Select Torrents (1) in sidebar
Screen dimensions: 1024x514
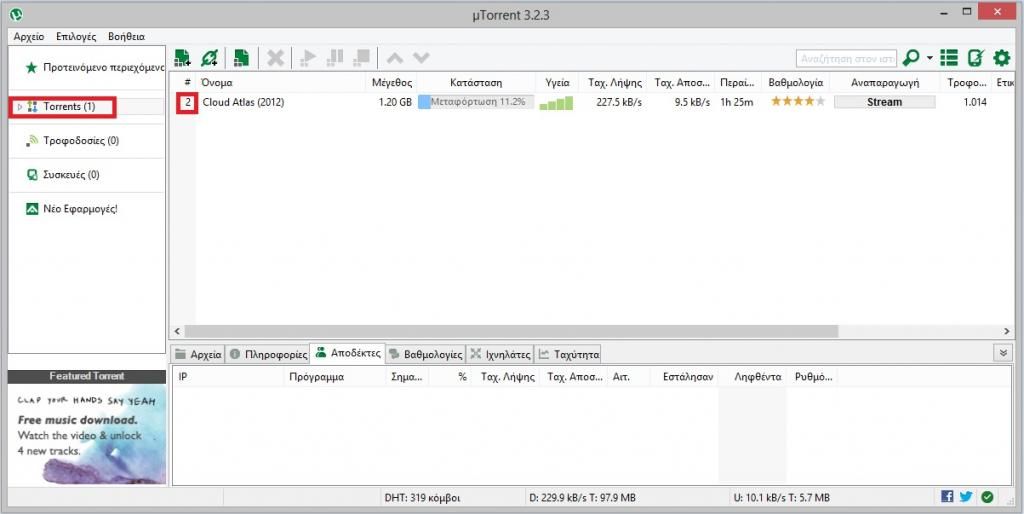coord(69,106)
